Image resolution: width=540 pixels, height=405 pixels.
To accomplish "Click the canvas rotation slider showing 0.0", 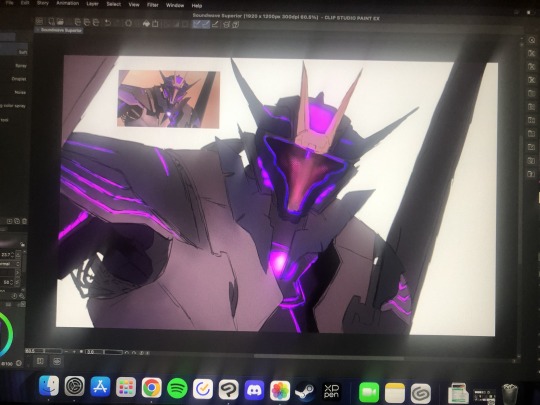I will [104, 352].
